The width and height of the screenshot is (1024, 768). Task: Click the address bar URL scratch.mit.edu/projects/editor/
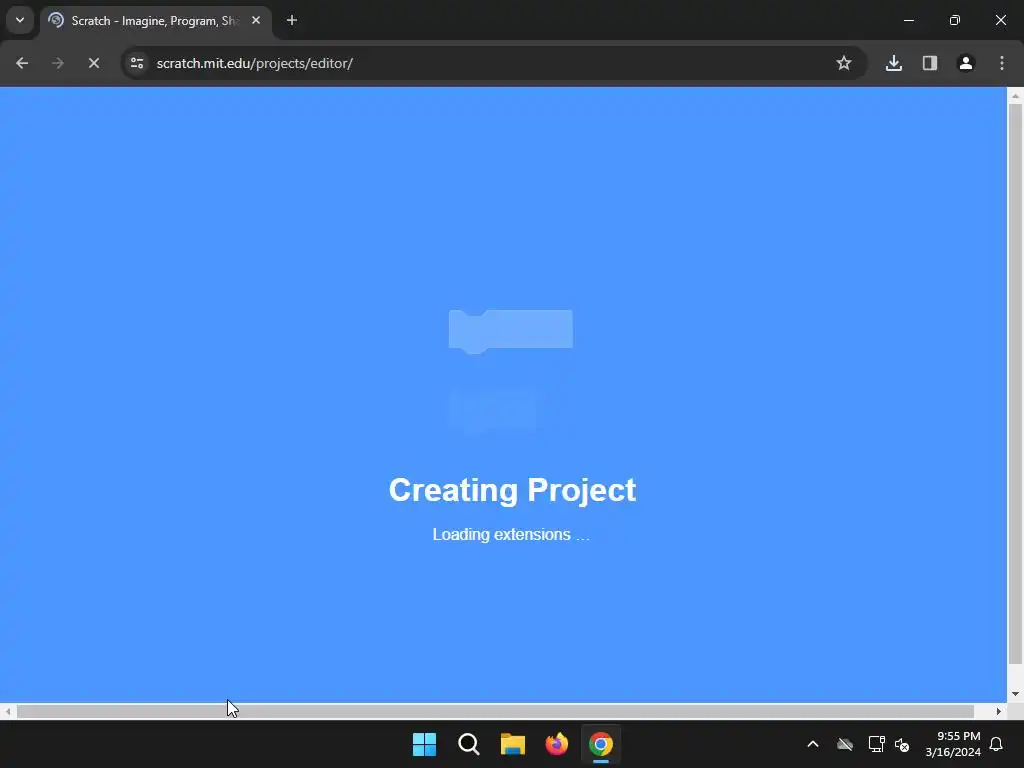coord(255,63)
